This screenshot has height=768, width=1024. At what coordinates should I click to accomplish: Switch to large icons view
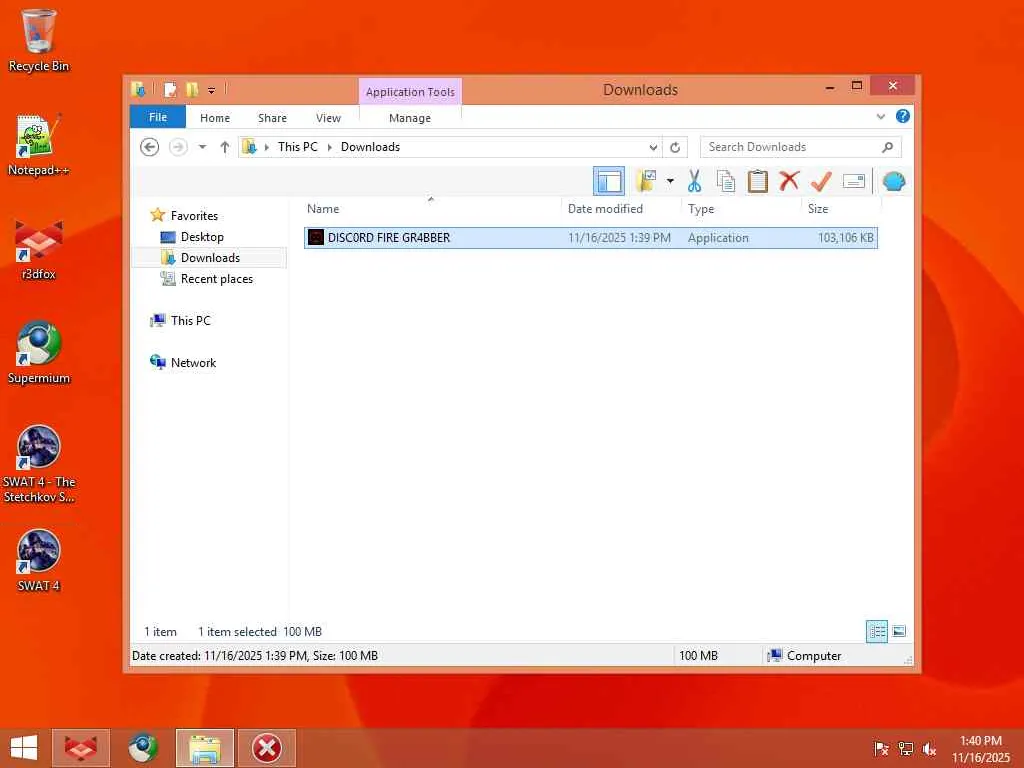(x=899, y=631)
